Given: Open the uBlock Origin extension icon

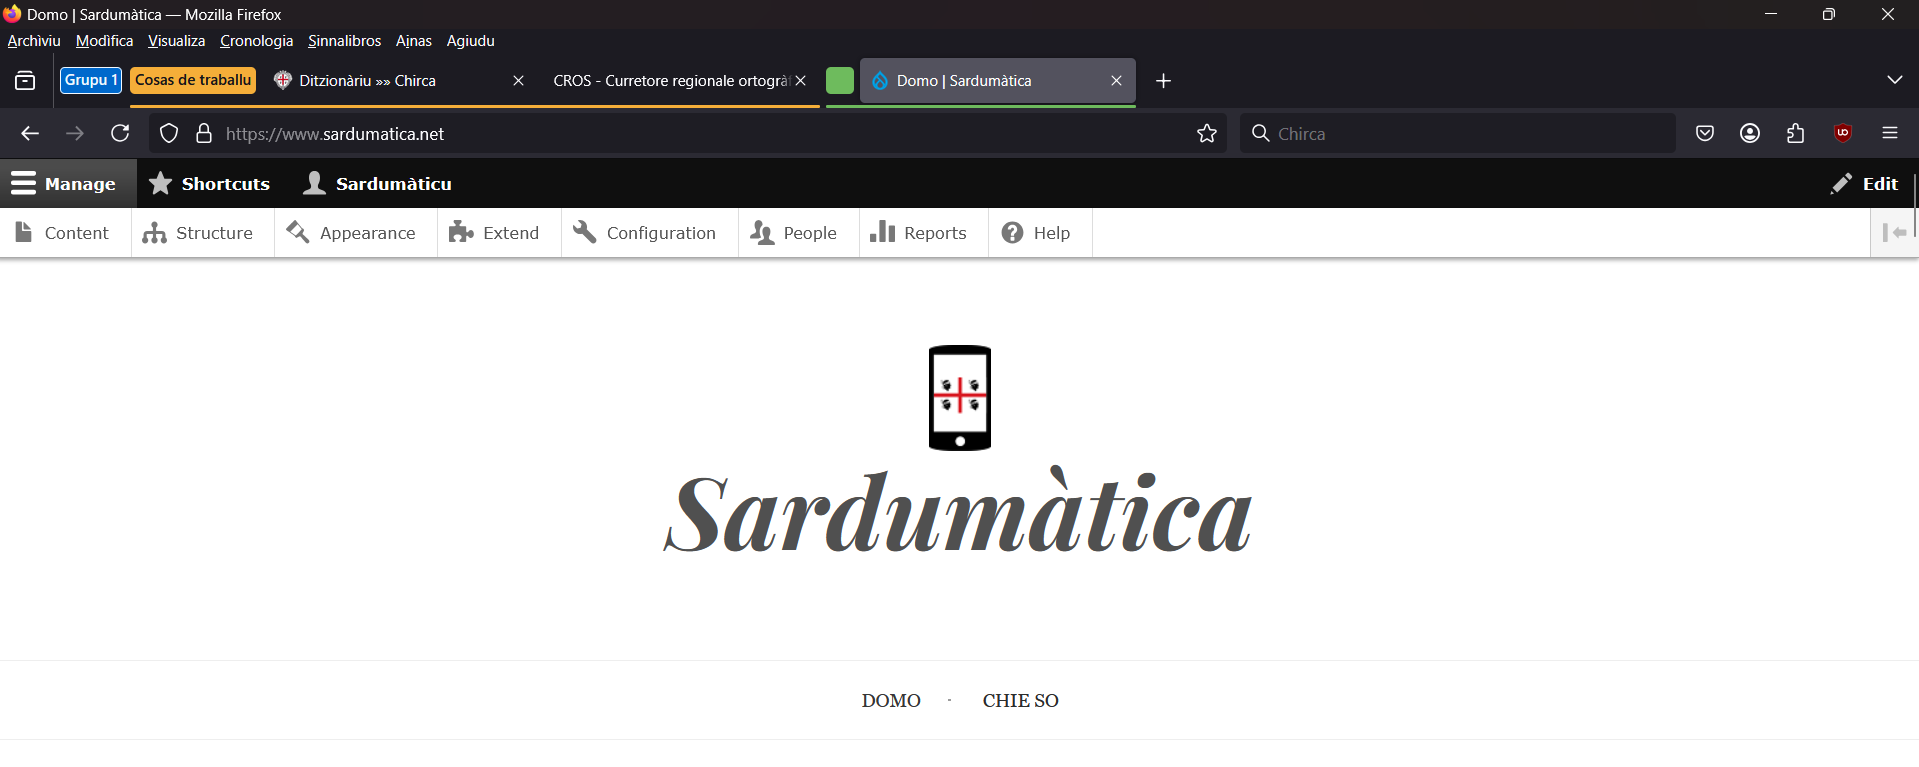Looking at the screenshot, I should tap(1842, 133).
